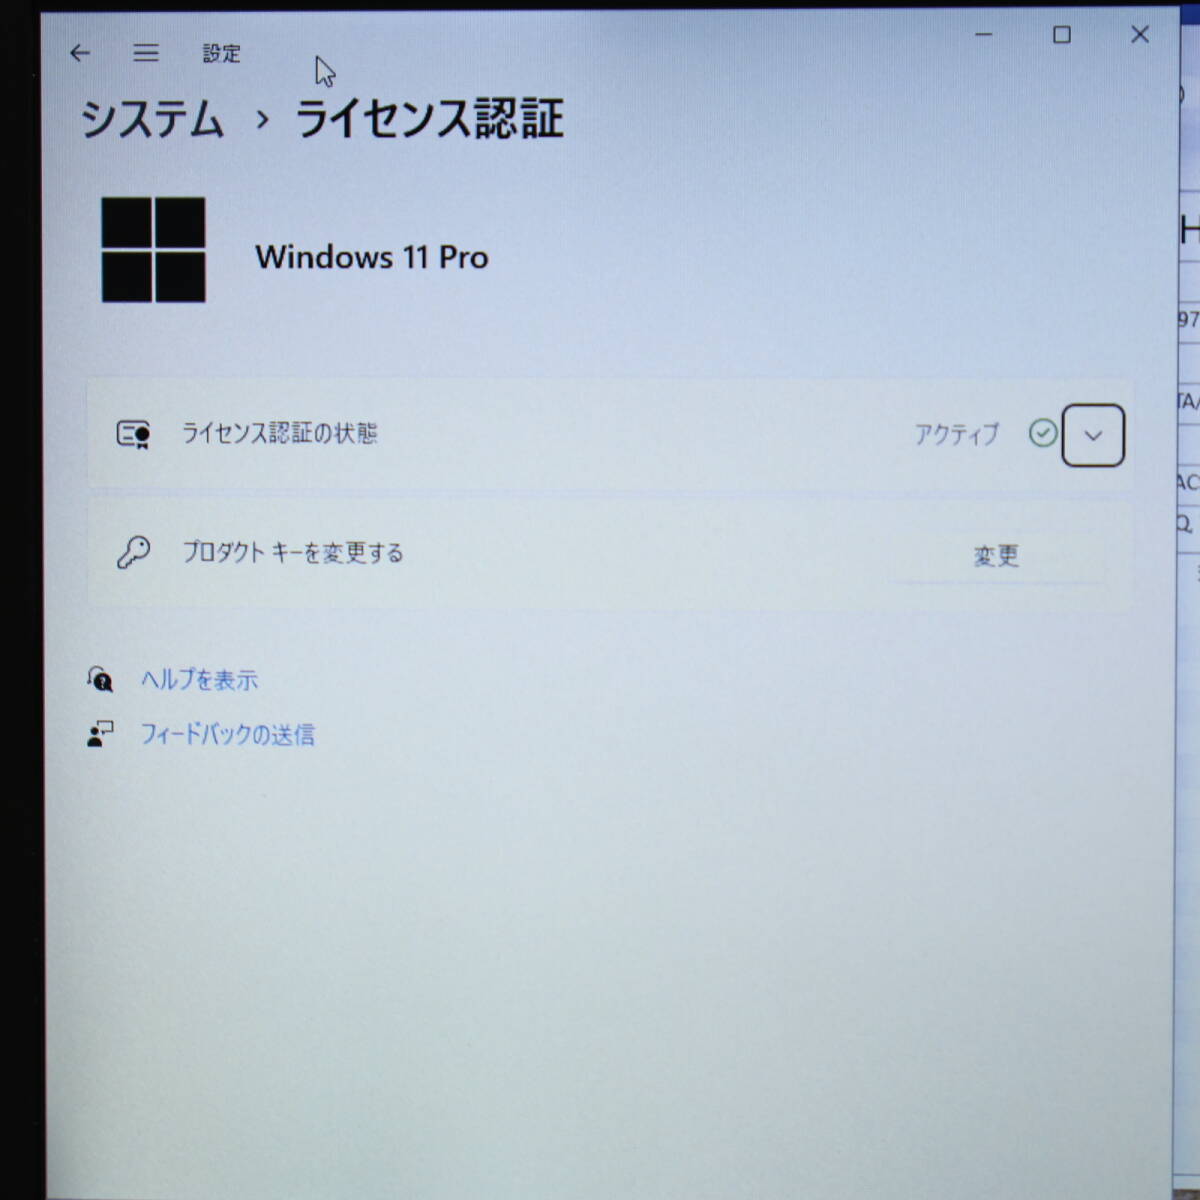Viewport: 1200px width, 1200px height.
Task: Expand the ライセンス認証の状態 chevron
Action: pyautogui.click(x=1093, y=435)
